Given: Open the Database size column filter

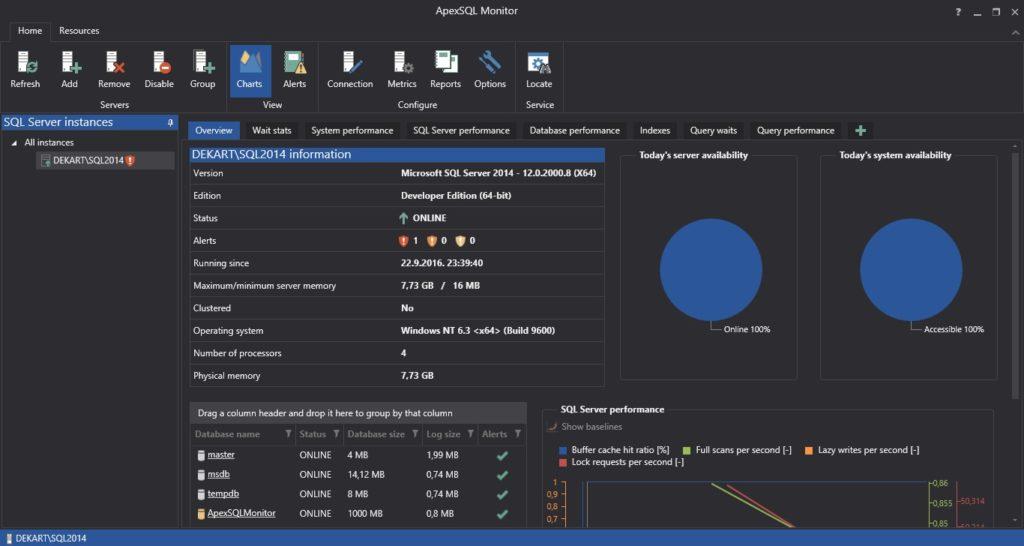Looking at the screenshot, I should click(x=415, y=434).
